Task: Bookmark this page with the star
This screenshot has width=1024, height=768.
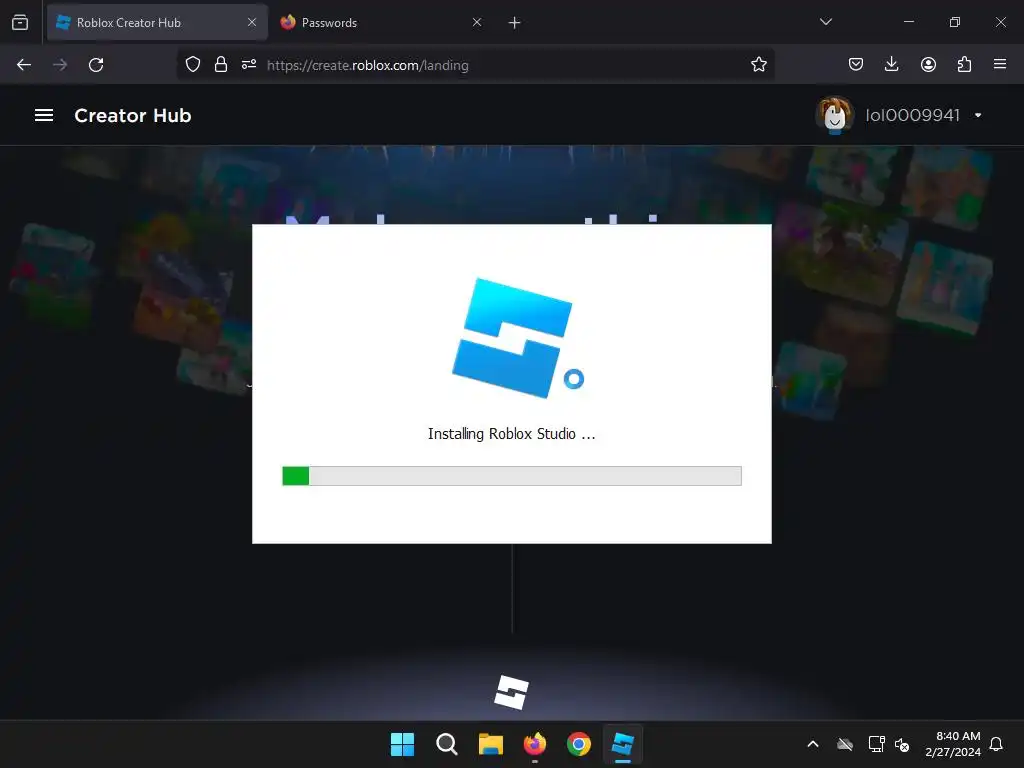Action: pos(758,65)
